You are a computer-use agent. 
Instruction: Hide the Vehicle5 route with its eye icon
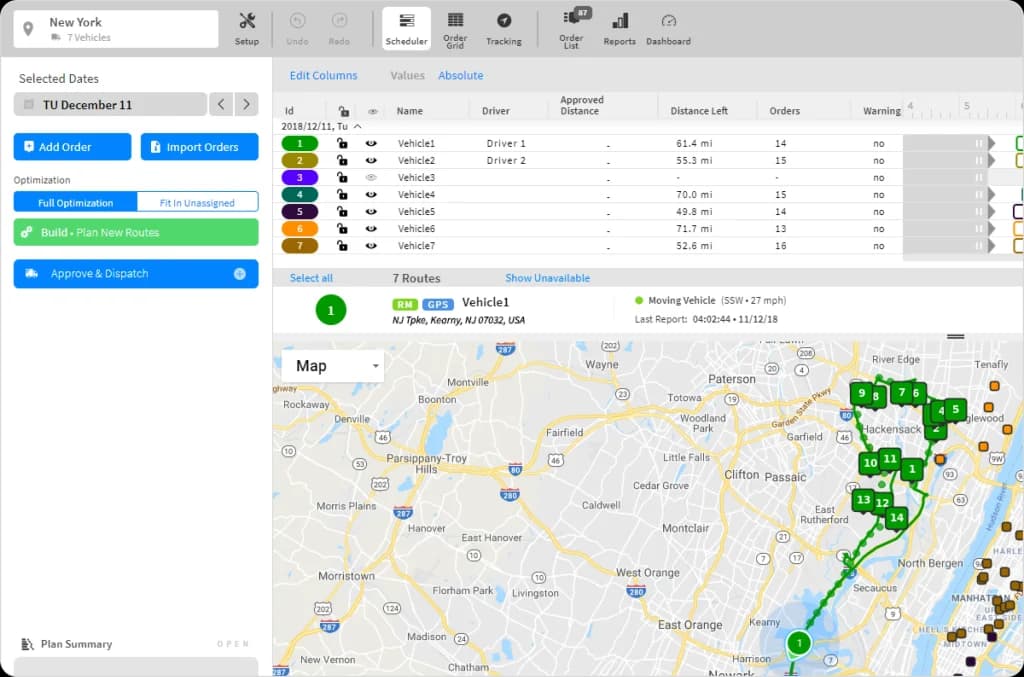[x=372, y=211]
